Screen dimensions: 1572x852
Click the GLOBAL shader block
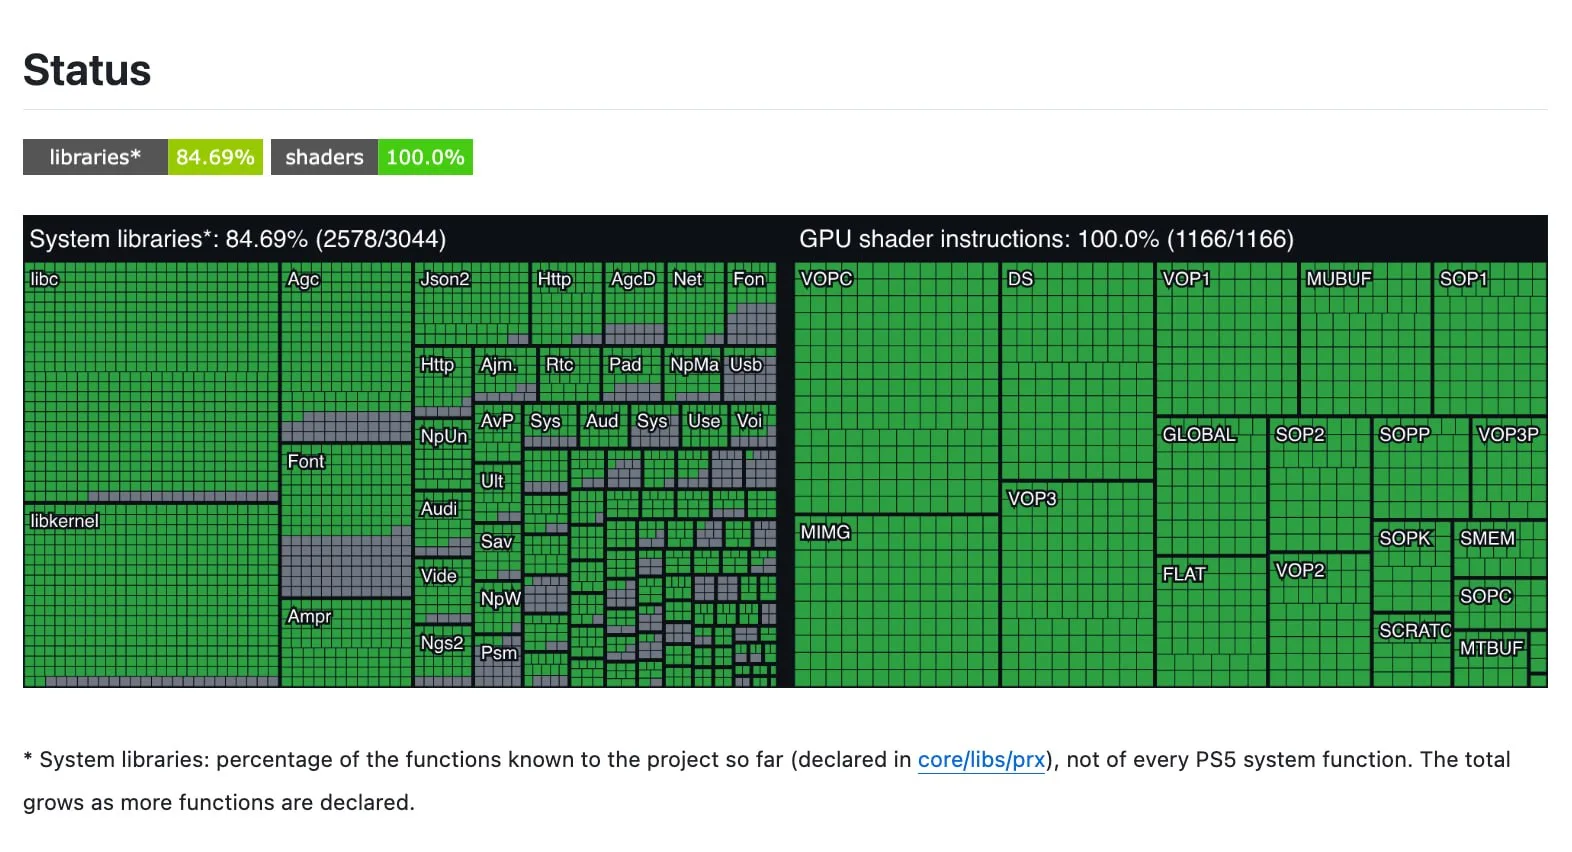[1211, 486]
